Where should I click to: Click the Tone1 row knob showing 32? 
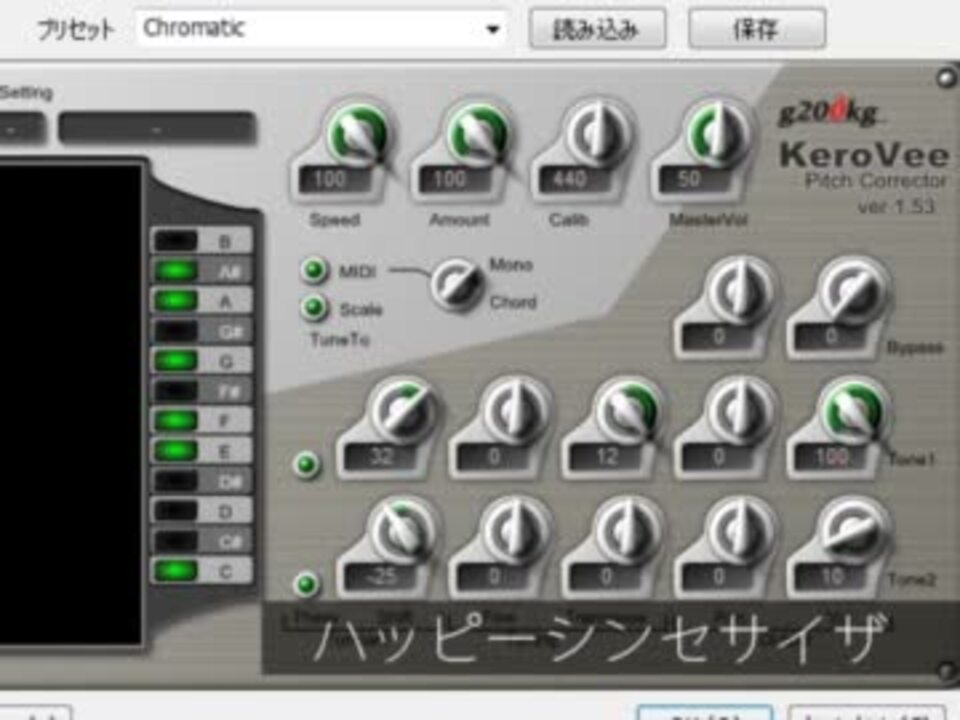(402, 411)
